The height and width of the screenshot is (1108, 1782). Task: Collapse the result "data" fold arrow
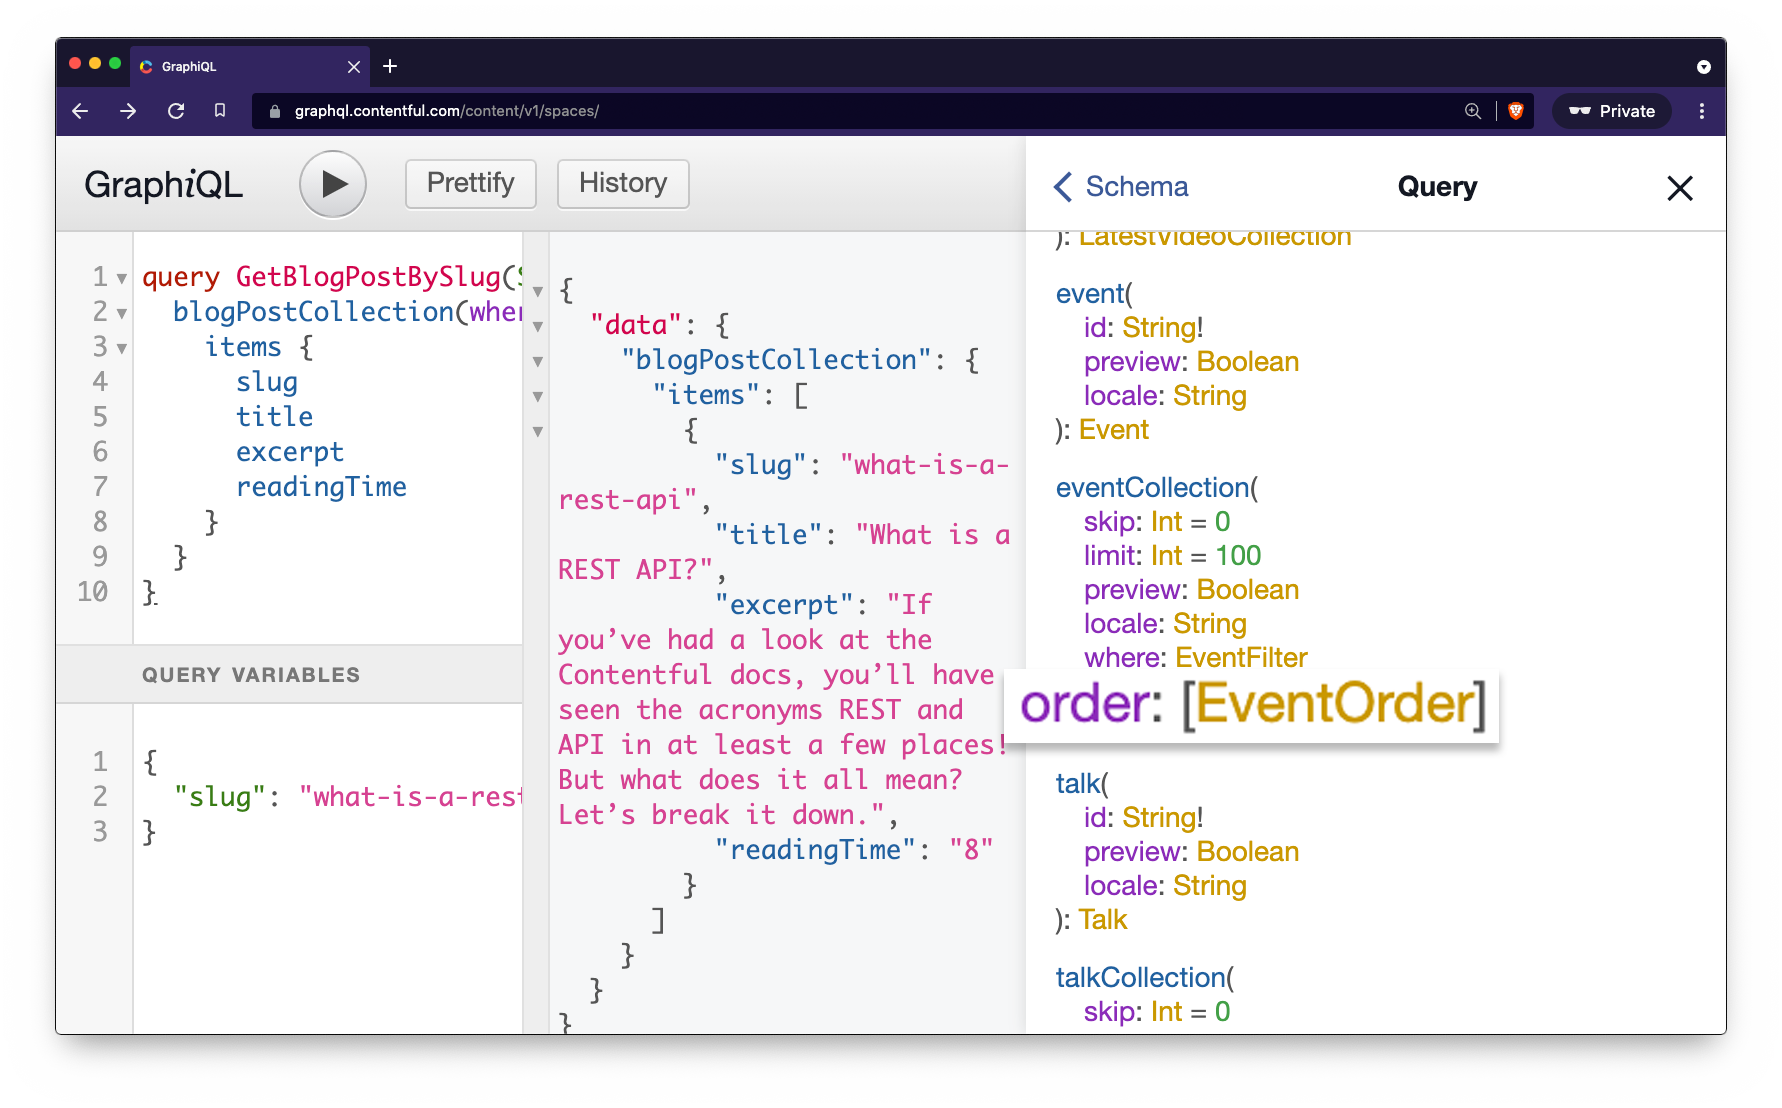(x=538, y=327)
